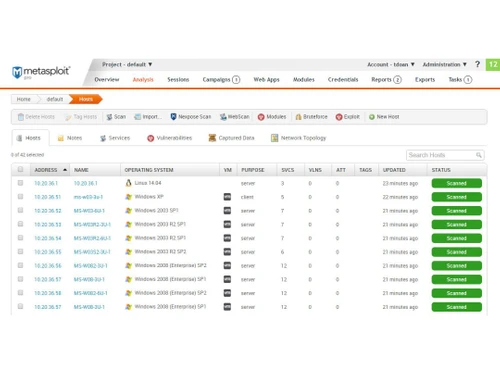Open the Credentials menu item
500x375 pixels.
[x=343, y=80]
